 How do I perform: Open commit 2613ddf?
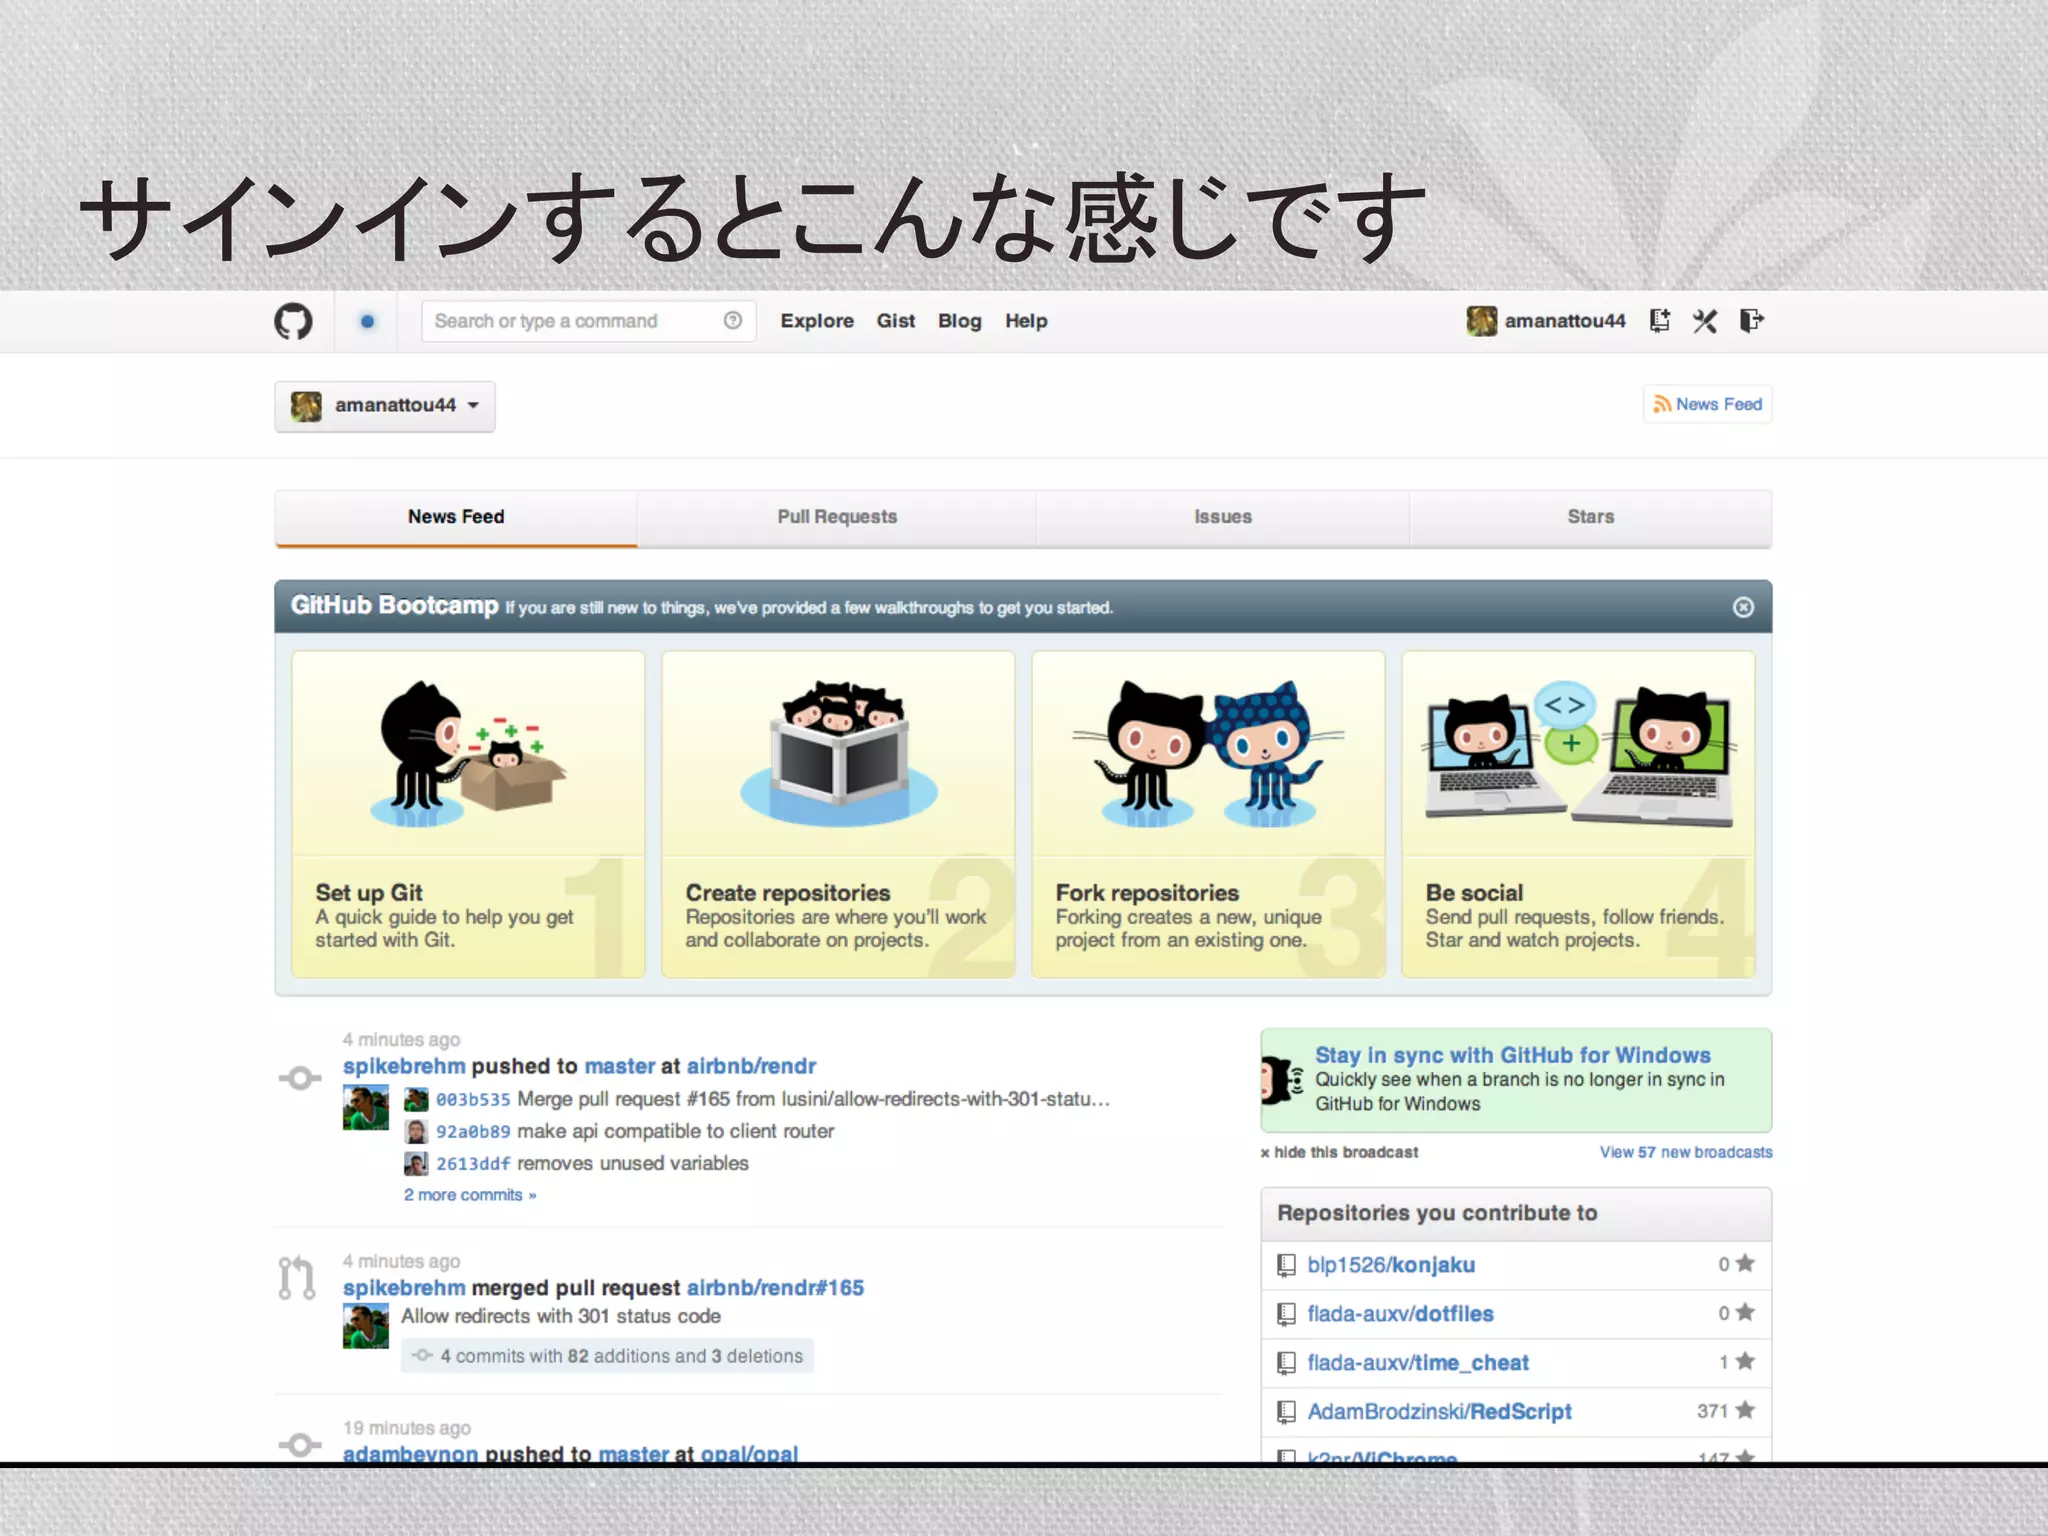[473, 1164]
